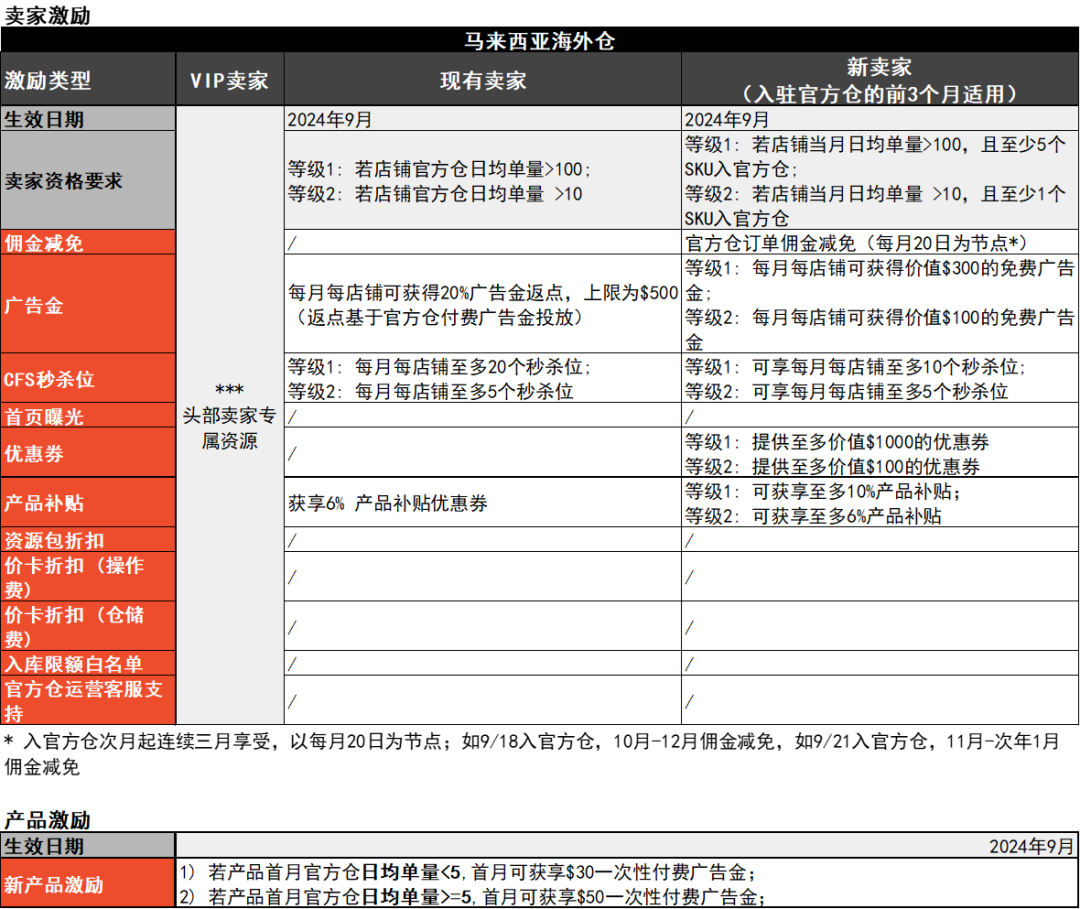Click the 首页曝光 row label
1080x909 pixels.
click(x=45, y=415)
